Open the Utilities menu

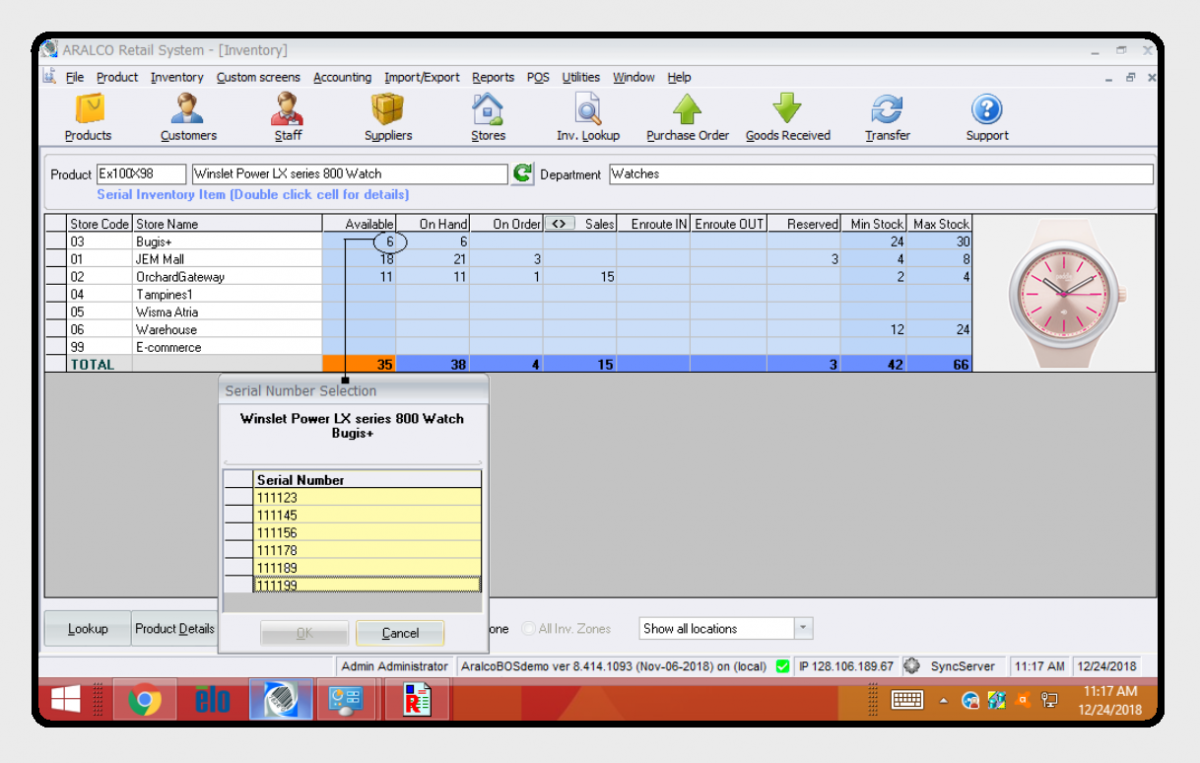click(x=581, y=77)
